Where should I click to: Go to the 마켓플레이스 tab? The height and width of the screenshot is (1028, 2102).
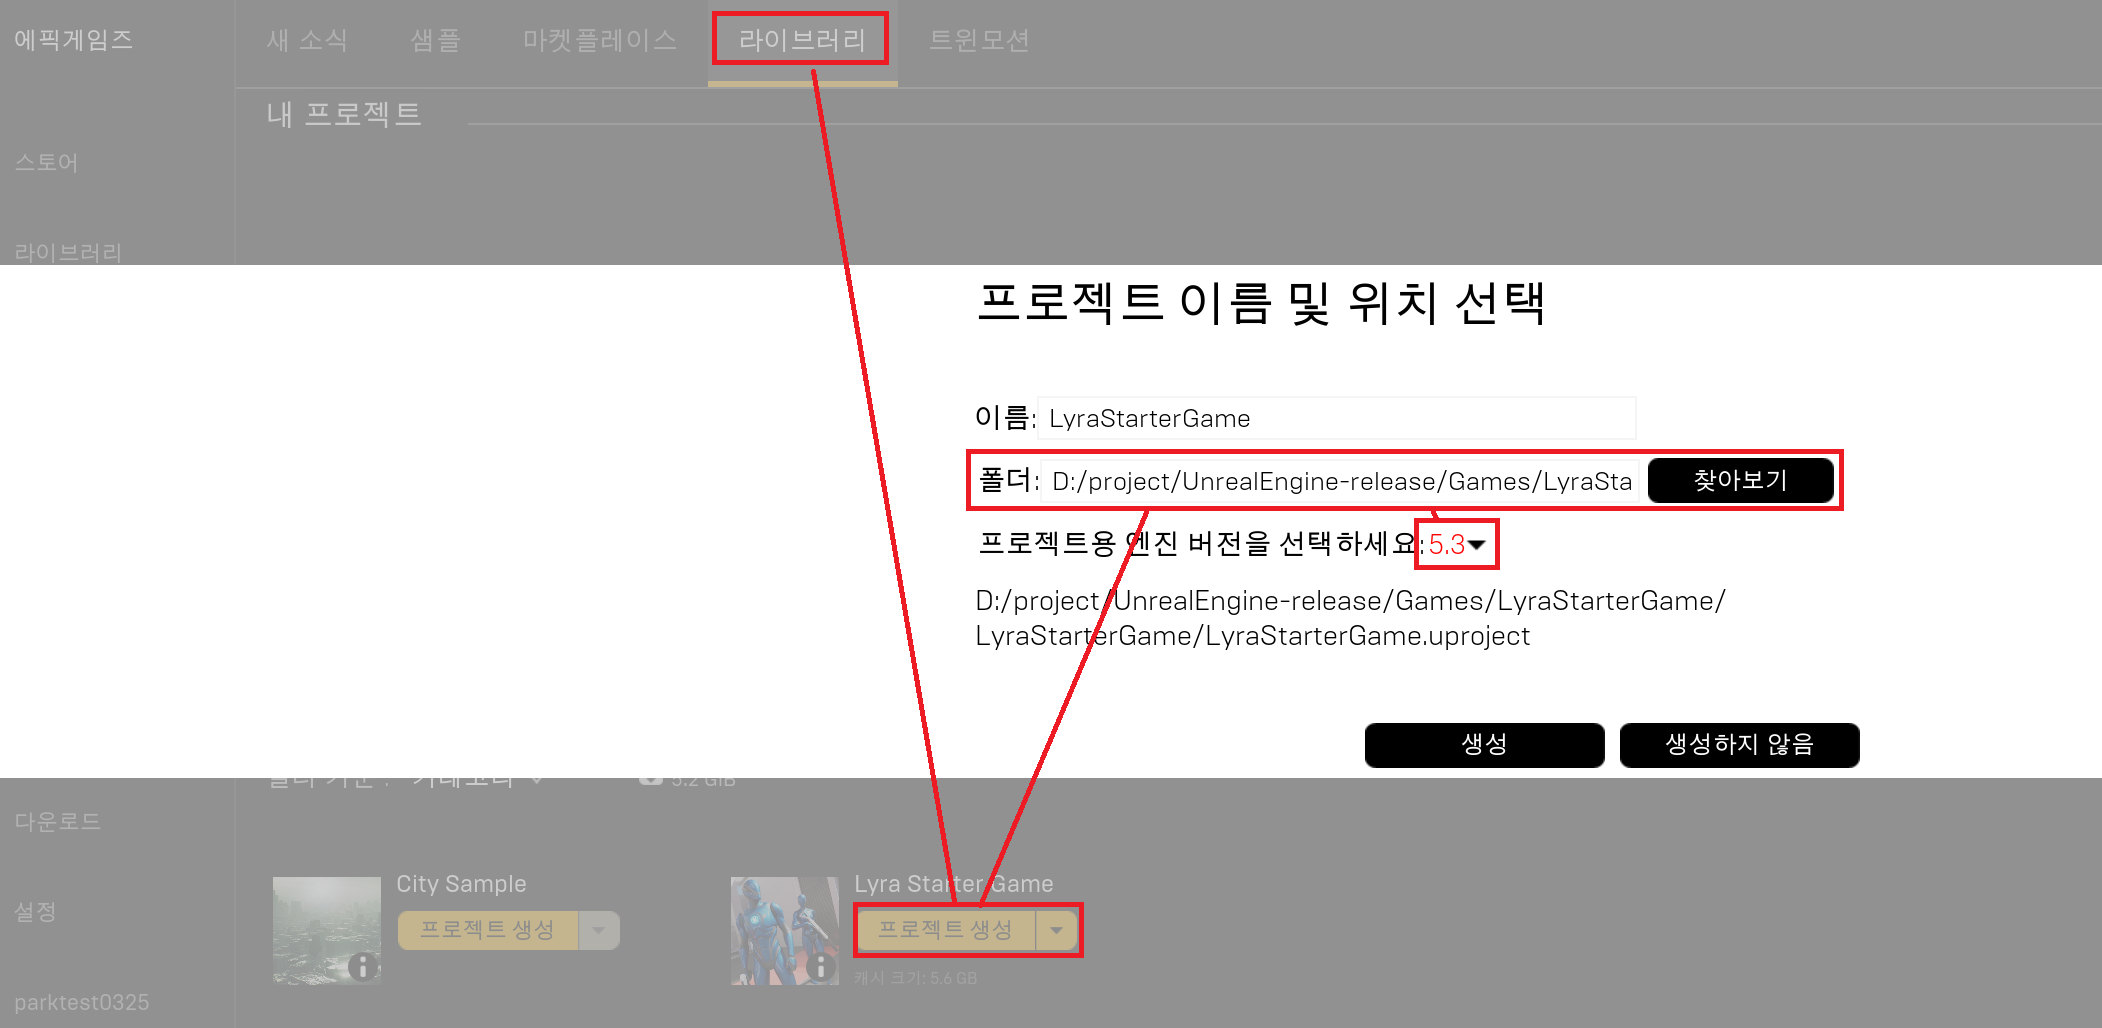tap(600, 40)
